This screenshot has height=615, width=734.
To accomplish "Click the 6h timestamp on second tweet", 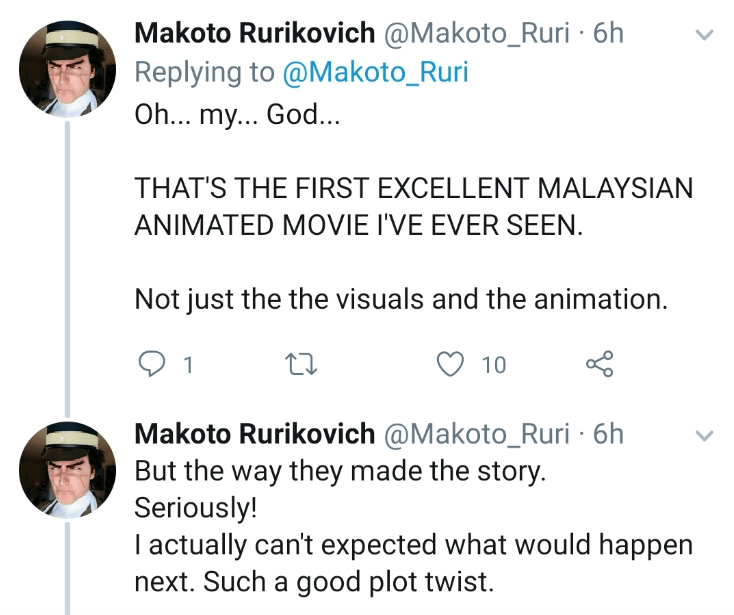I will click(608, 434).
